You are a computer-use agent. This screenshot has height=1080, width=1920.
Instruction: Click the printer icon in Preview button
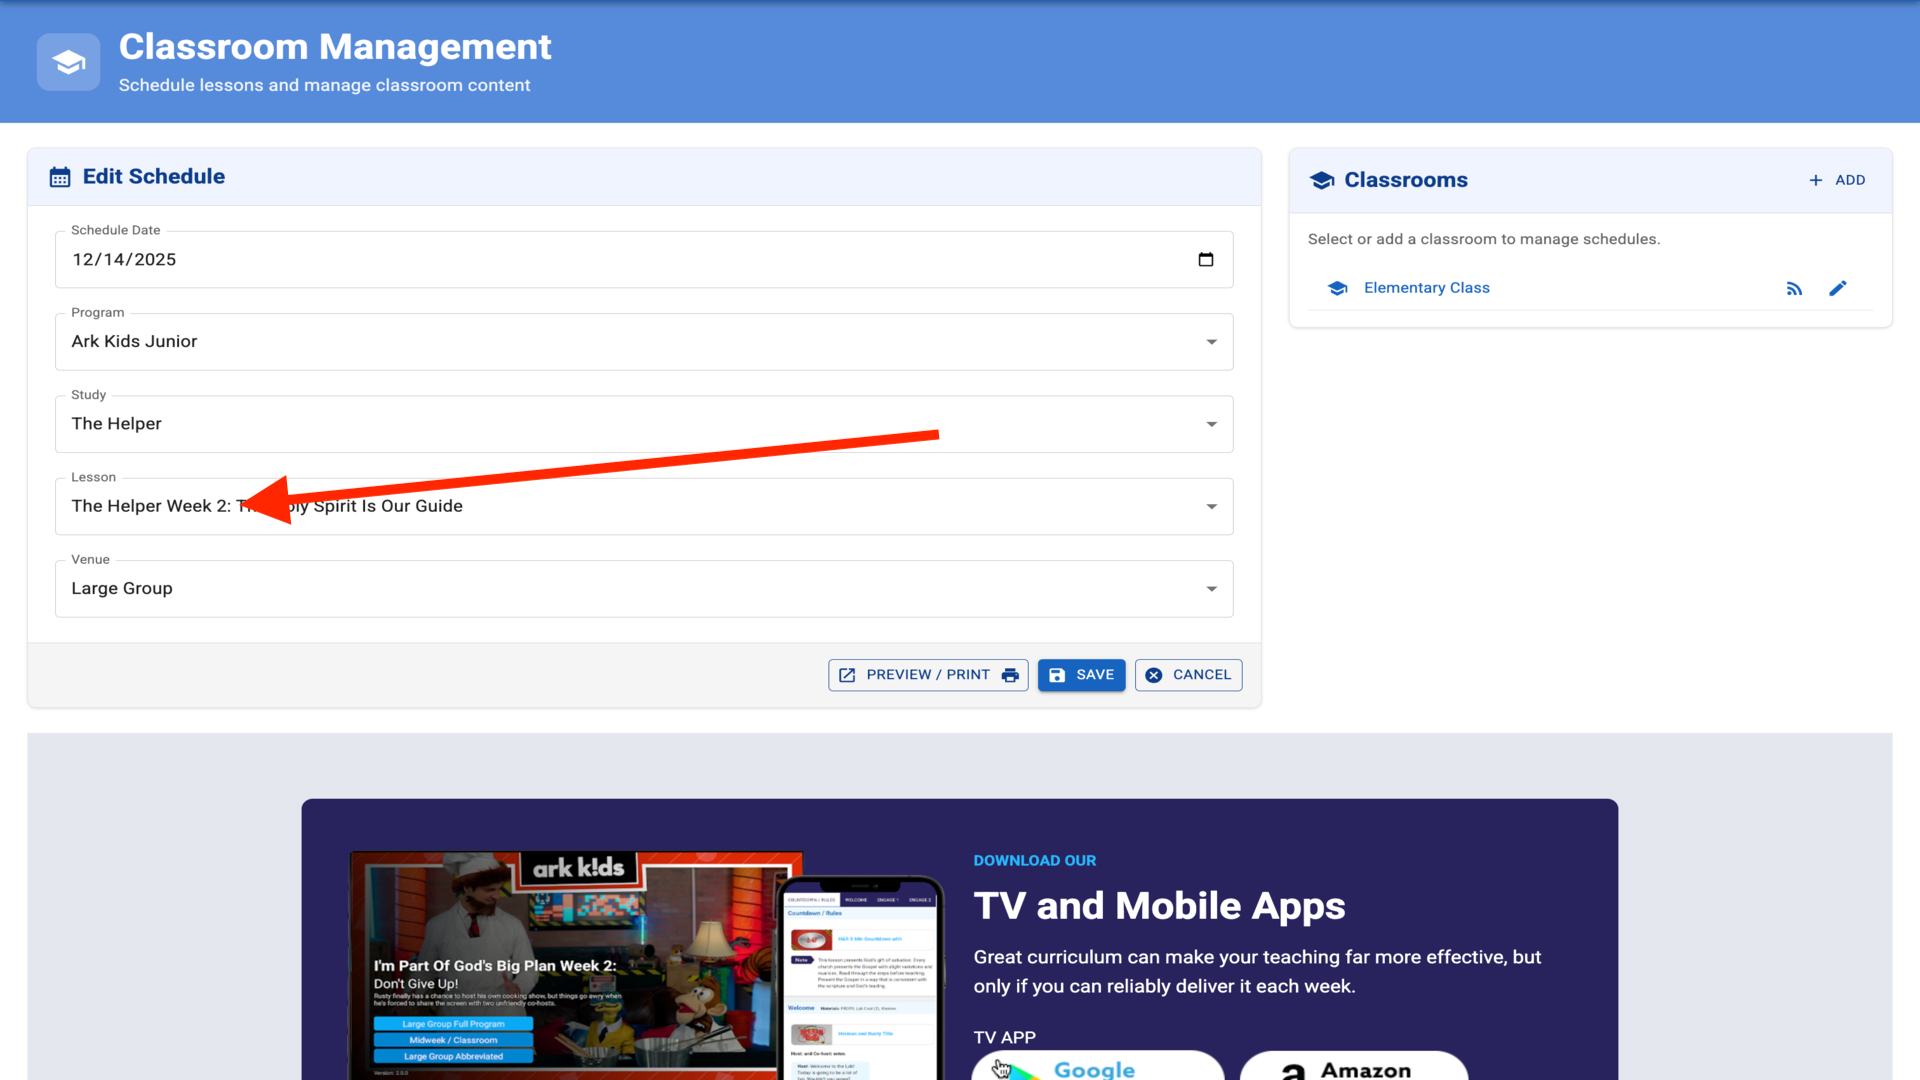tap(1010, 675)
